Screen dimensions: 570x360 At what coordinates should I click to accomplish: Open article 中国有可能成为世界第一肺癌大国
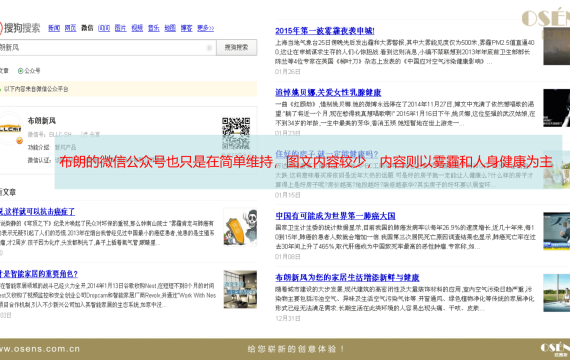click(335, 216)
